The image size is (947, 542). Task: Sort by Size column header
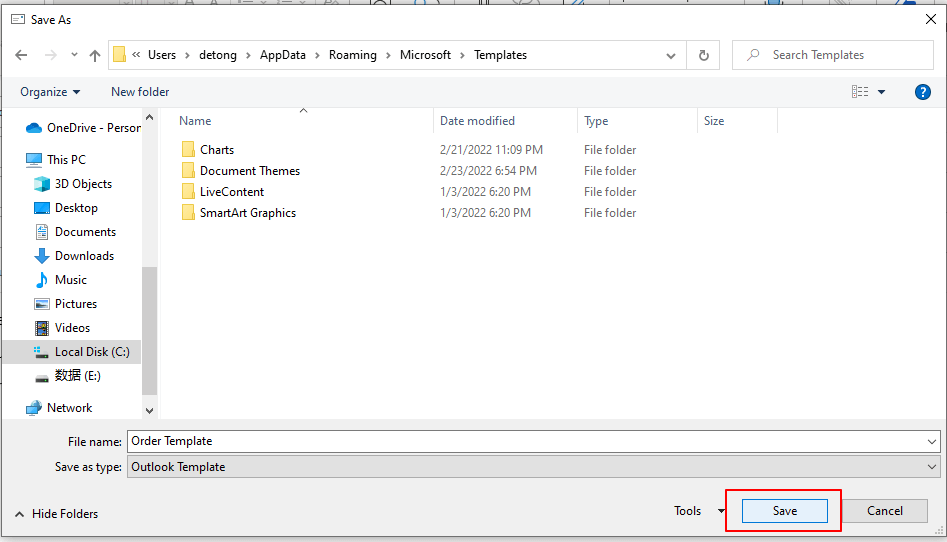pos(714,121)
